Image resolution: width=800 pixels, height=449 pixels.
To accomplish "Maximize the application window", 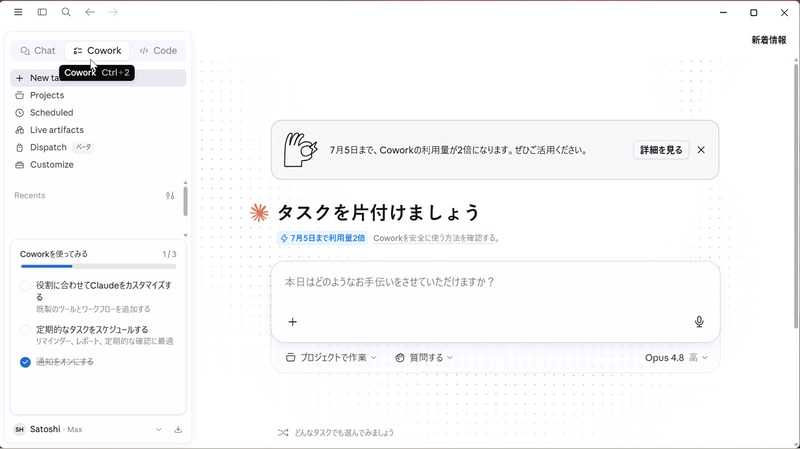I will 754,12.
